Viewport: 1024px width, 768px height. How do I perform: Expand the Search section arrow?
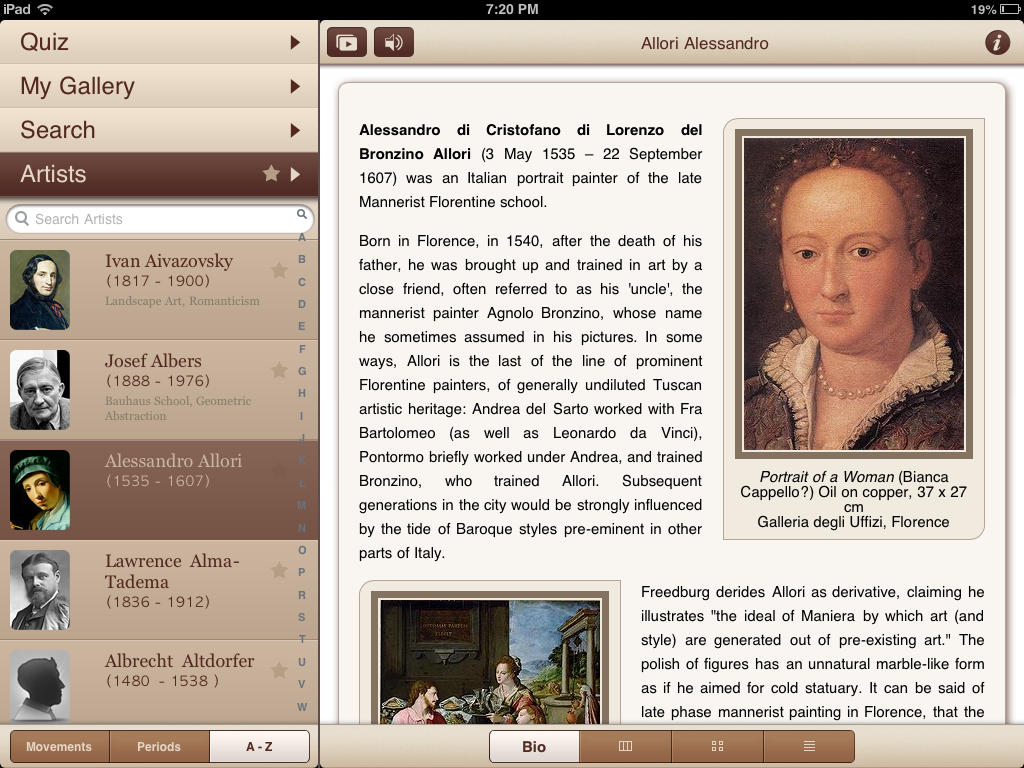[295, 130]
